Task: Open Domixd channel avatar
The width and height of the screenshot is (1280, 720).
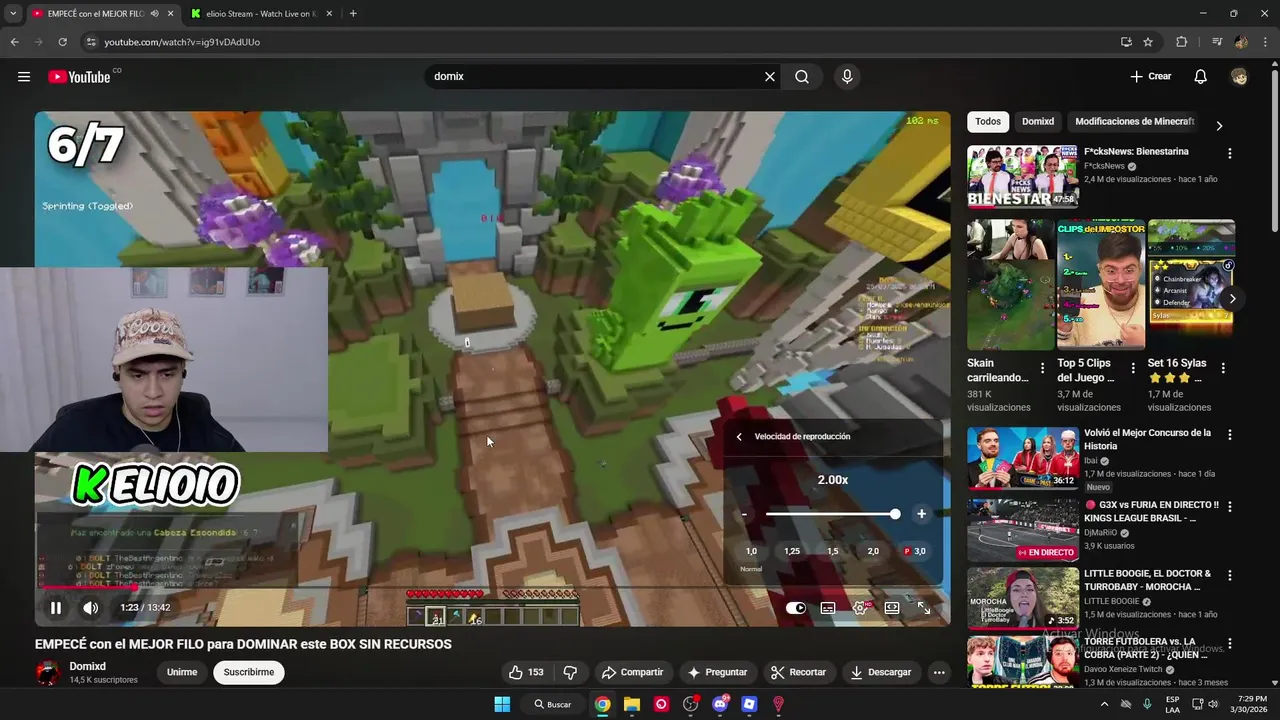Action: [47, 673]
